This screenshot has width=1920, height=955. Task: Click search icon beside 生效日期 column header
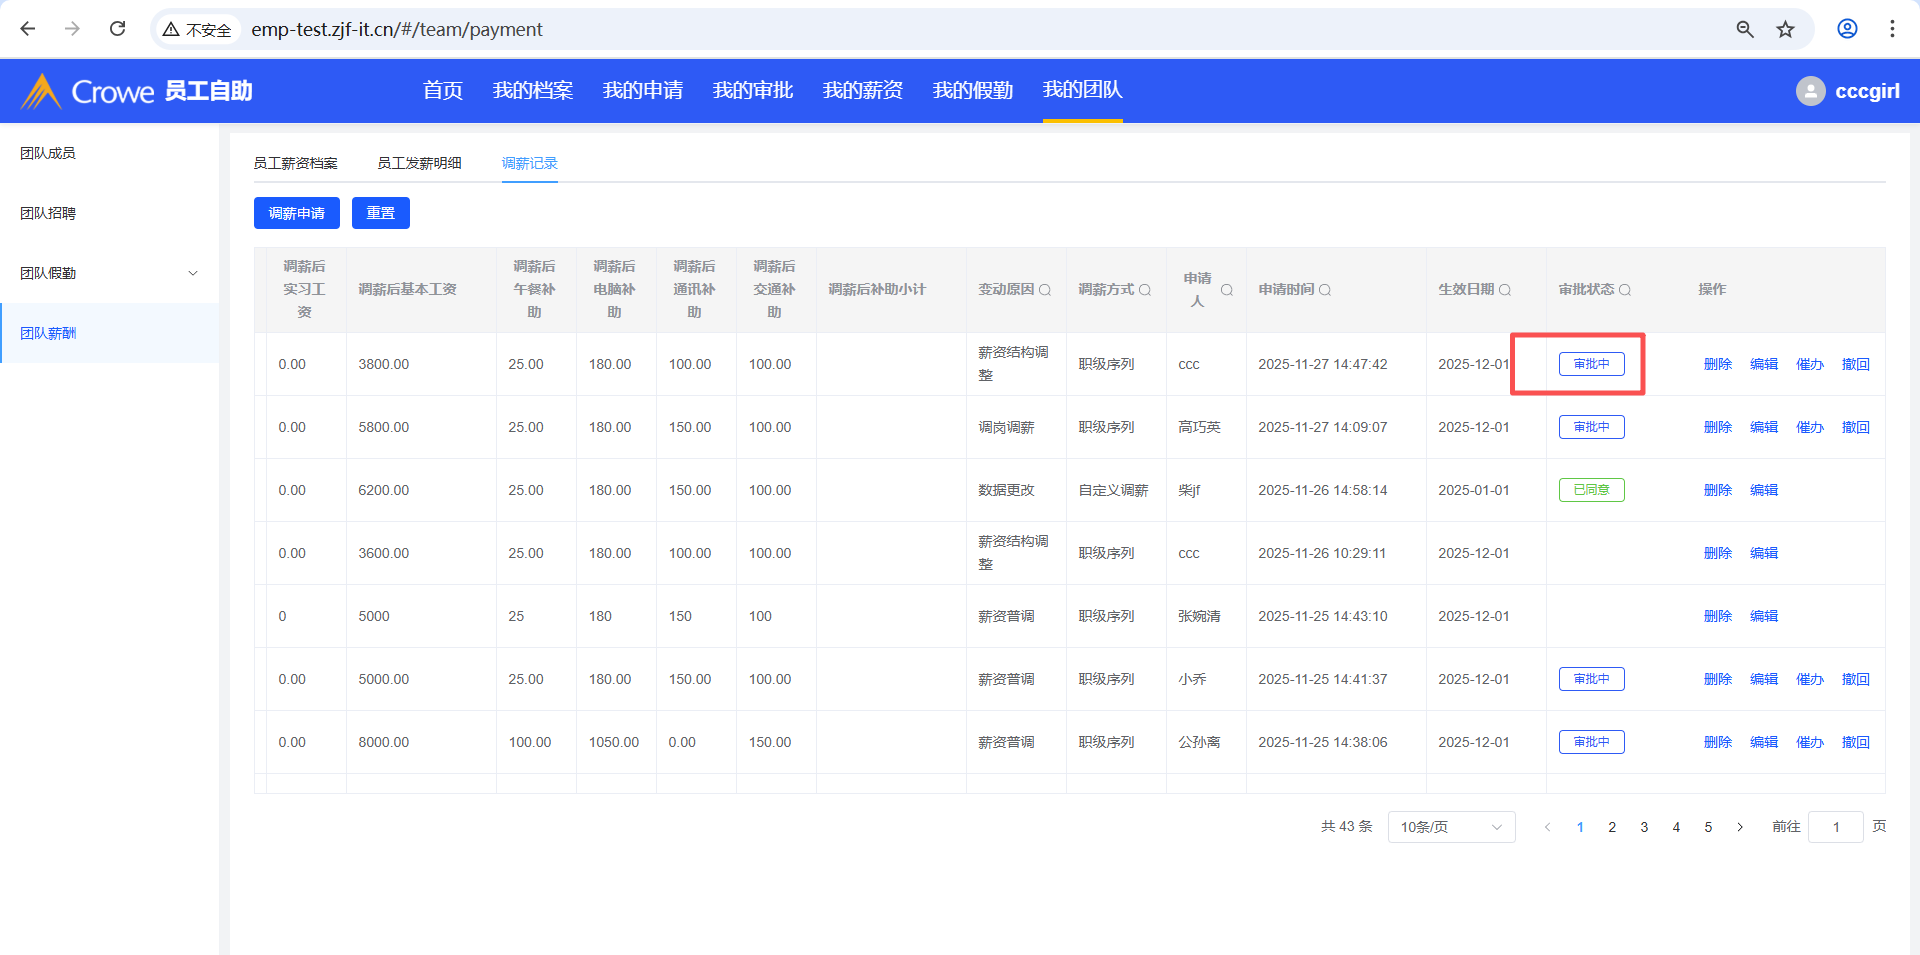click(x=1505, y=290)
